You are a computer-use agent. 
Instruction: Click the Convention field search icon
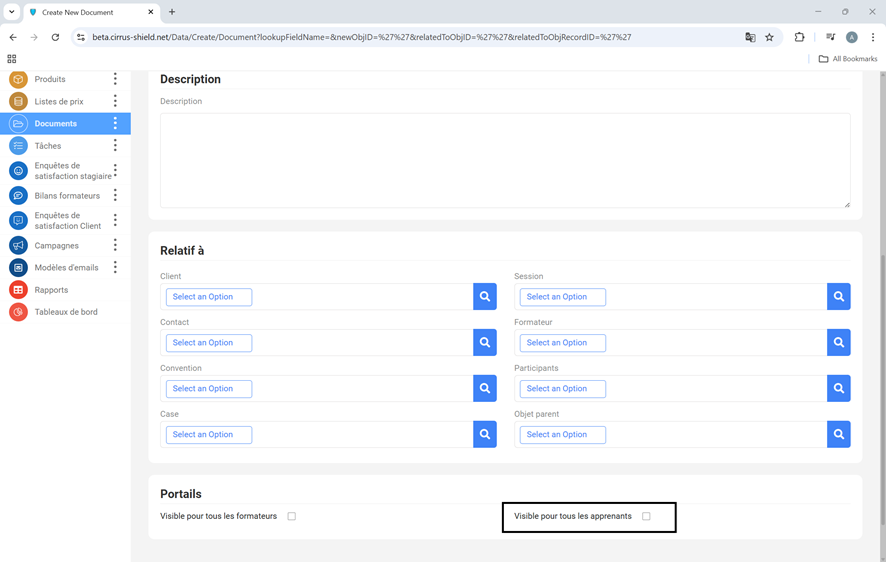pos(485,389)
